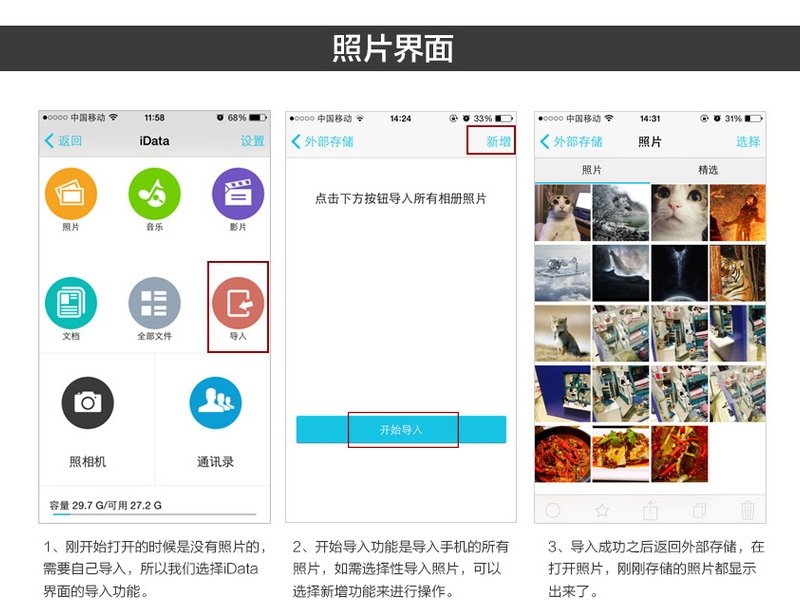This screenshot has height=615, width=800.
Task: Go back using 返回 on iData screen
Action: [x=64, y=141]
